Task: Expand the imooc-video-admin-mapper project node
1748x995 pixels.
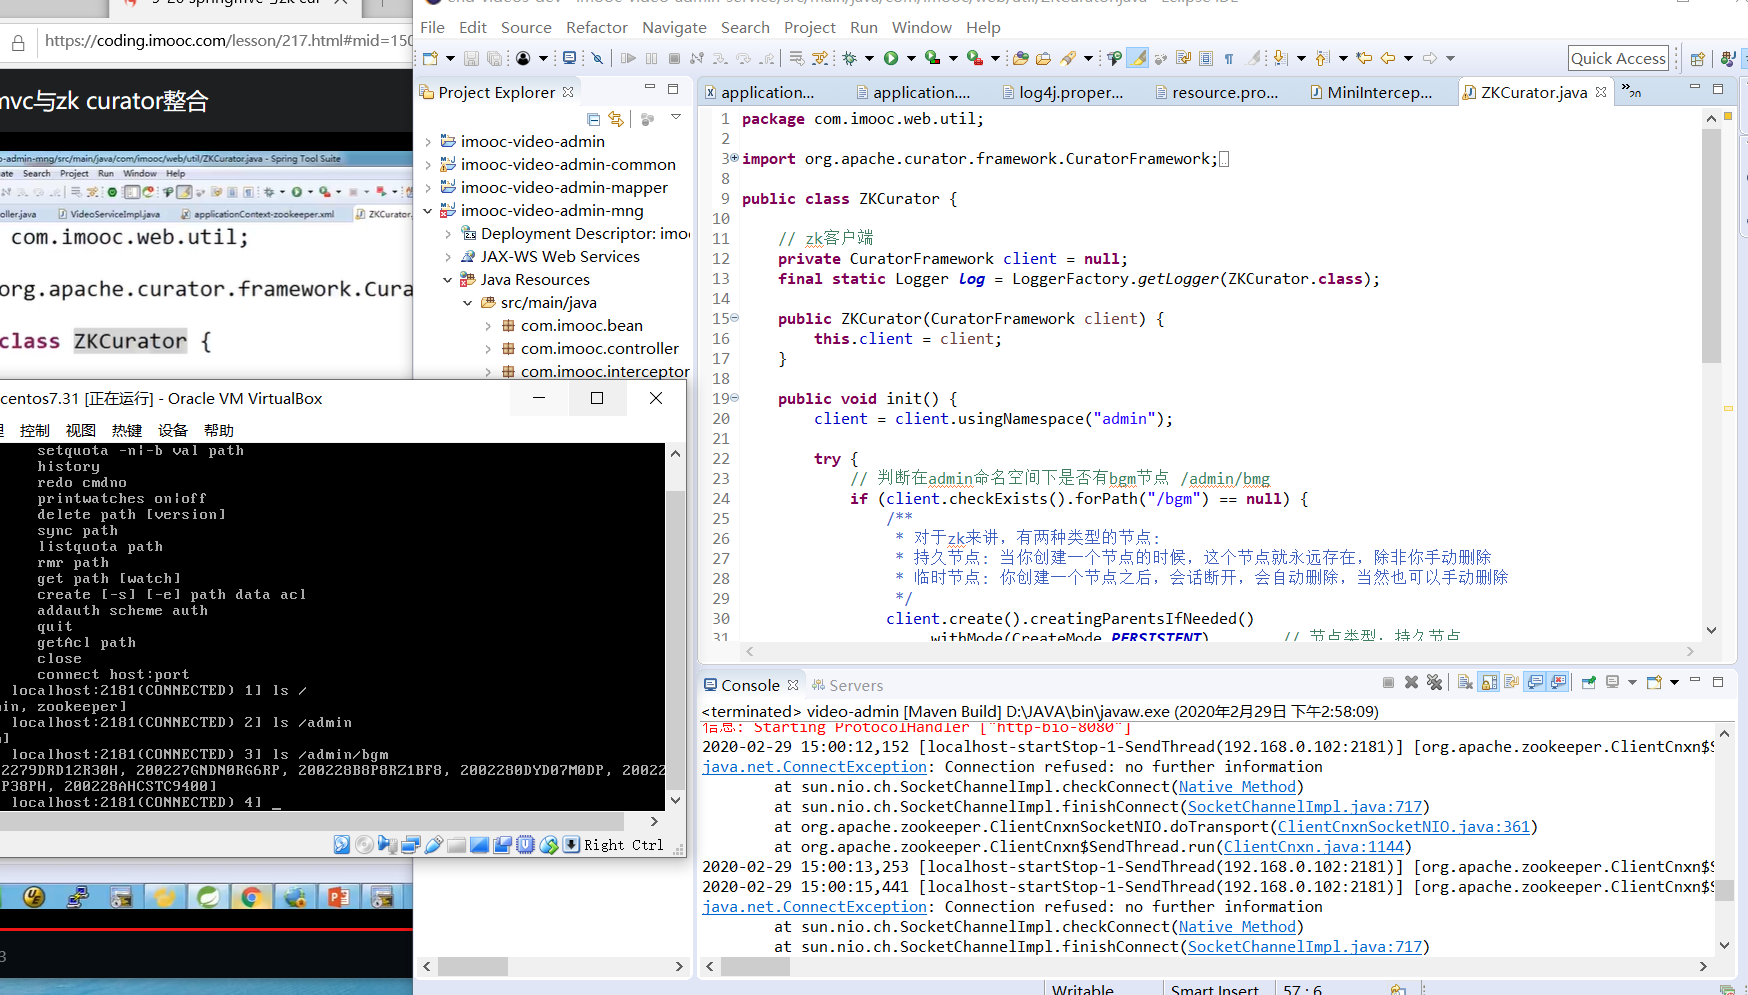Action: tap(428, 188)
